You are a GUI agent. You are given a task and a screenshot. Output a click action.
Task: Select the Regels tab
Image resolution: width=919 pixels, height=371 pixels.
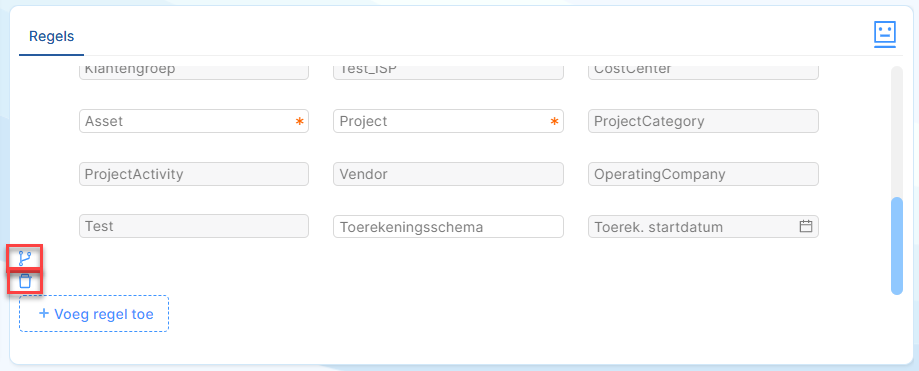click(52, 36)
